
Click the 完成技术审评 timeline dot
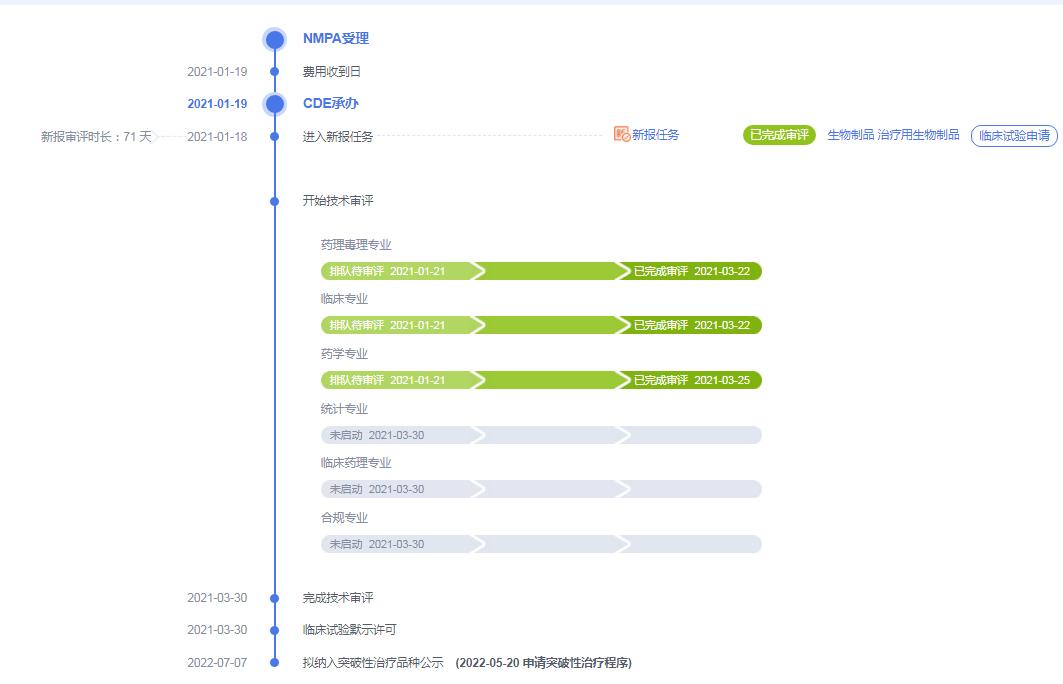point(273,598)
